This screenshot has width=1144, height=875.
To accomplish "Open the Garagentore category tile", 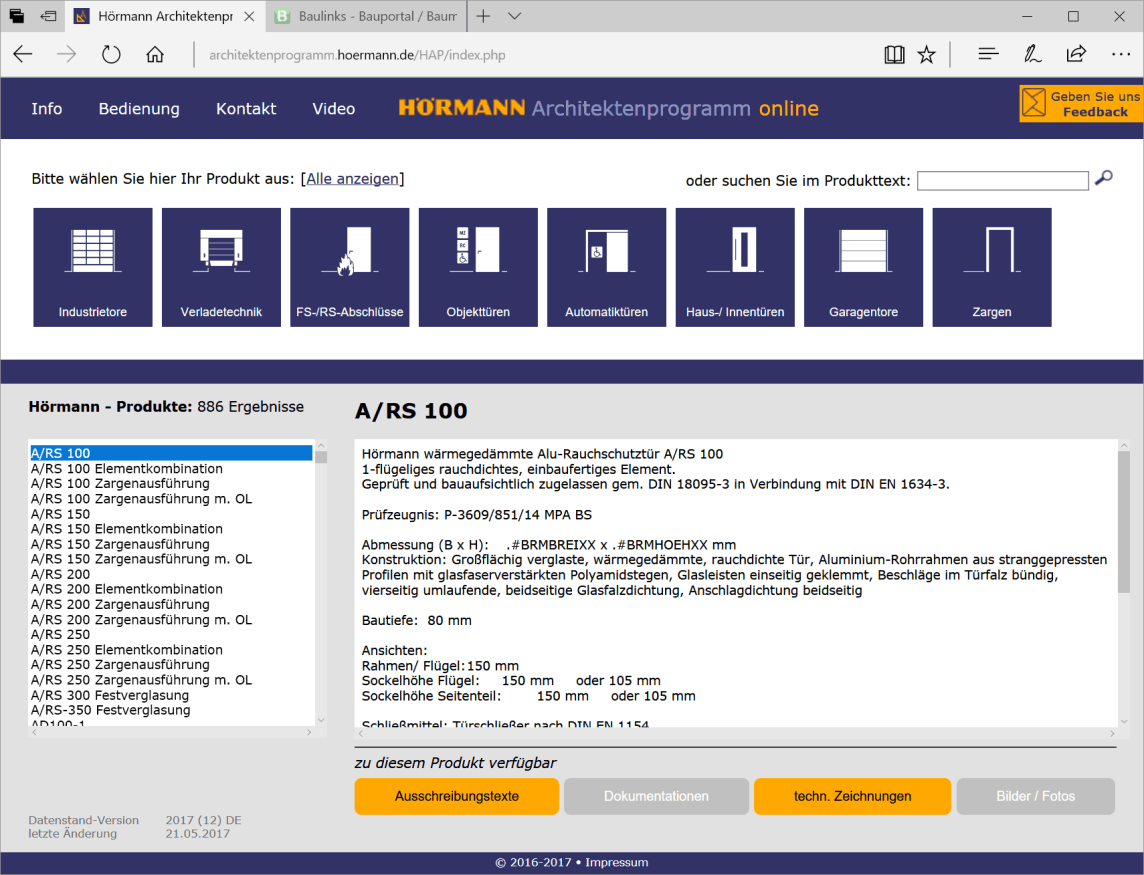I will coord(863,267).
